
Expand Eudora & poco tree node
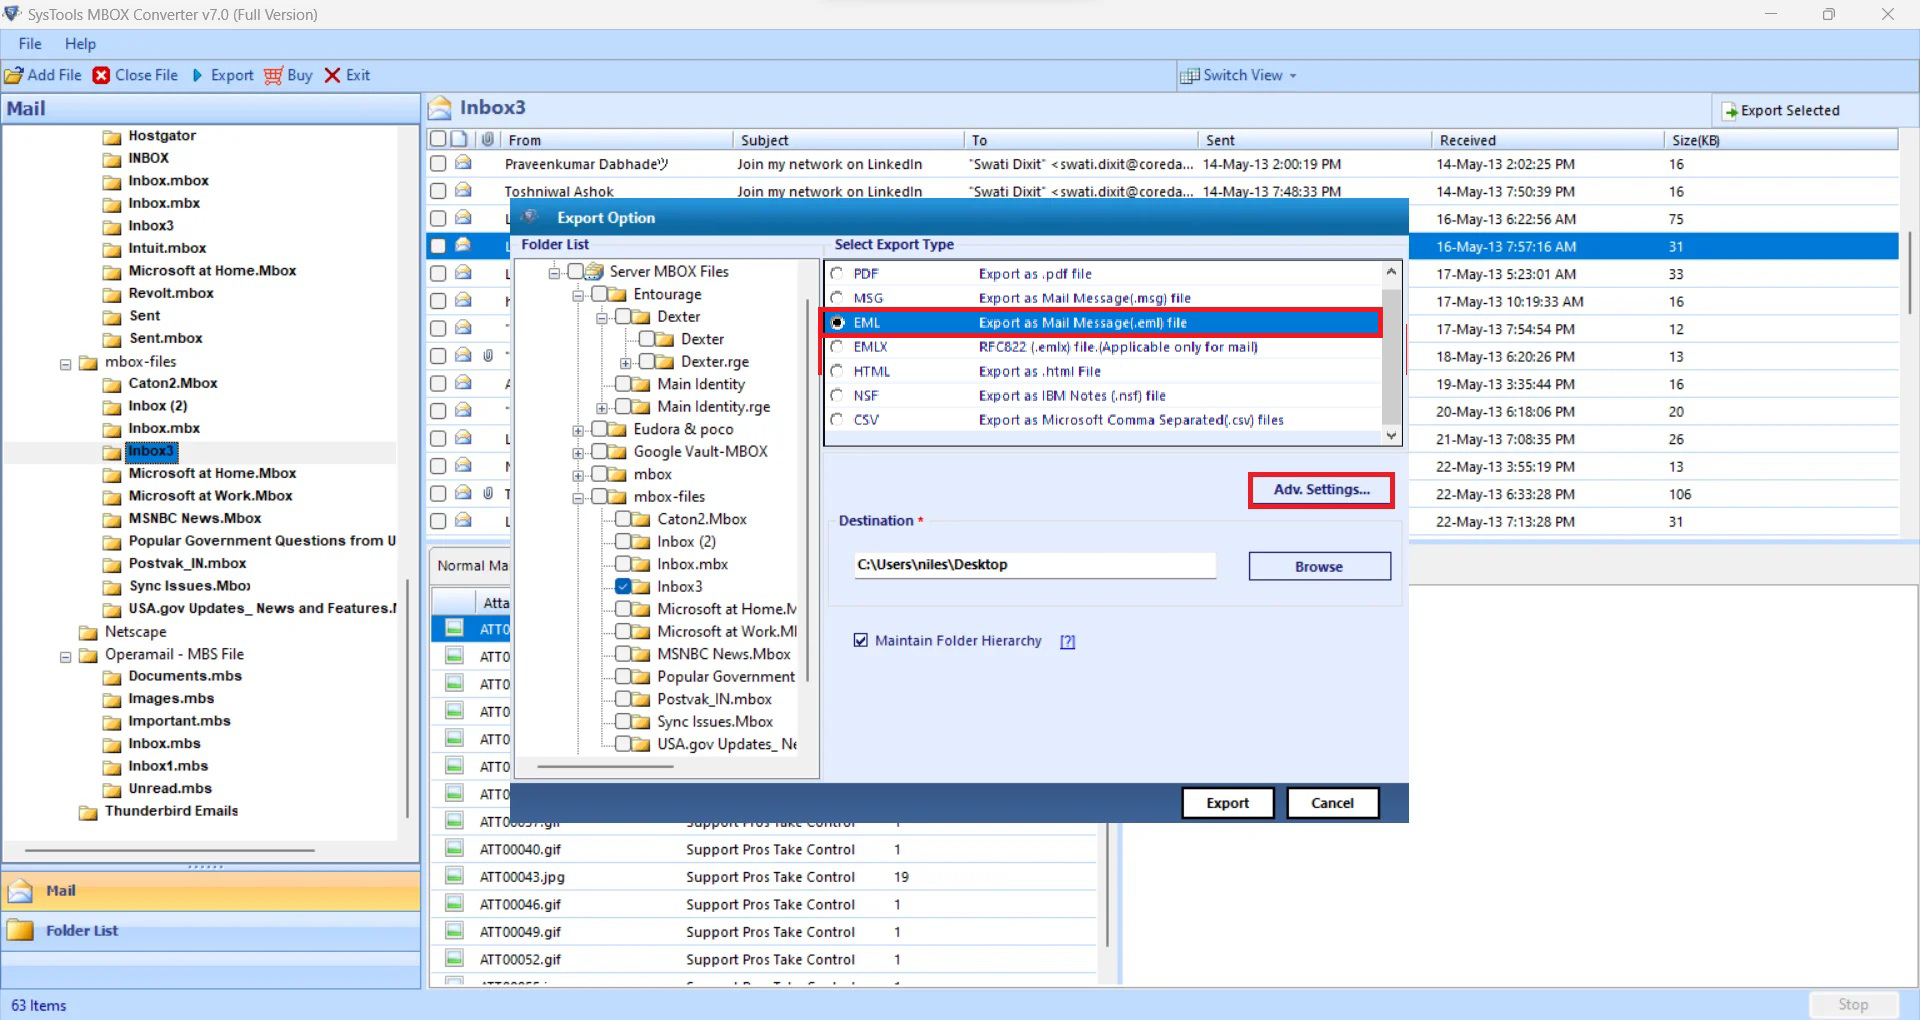point(578,430)
